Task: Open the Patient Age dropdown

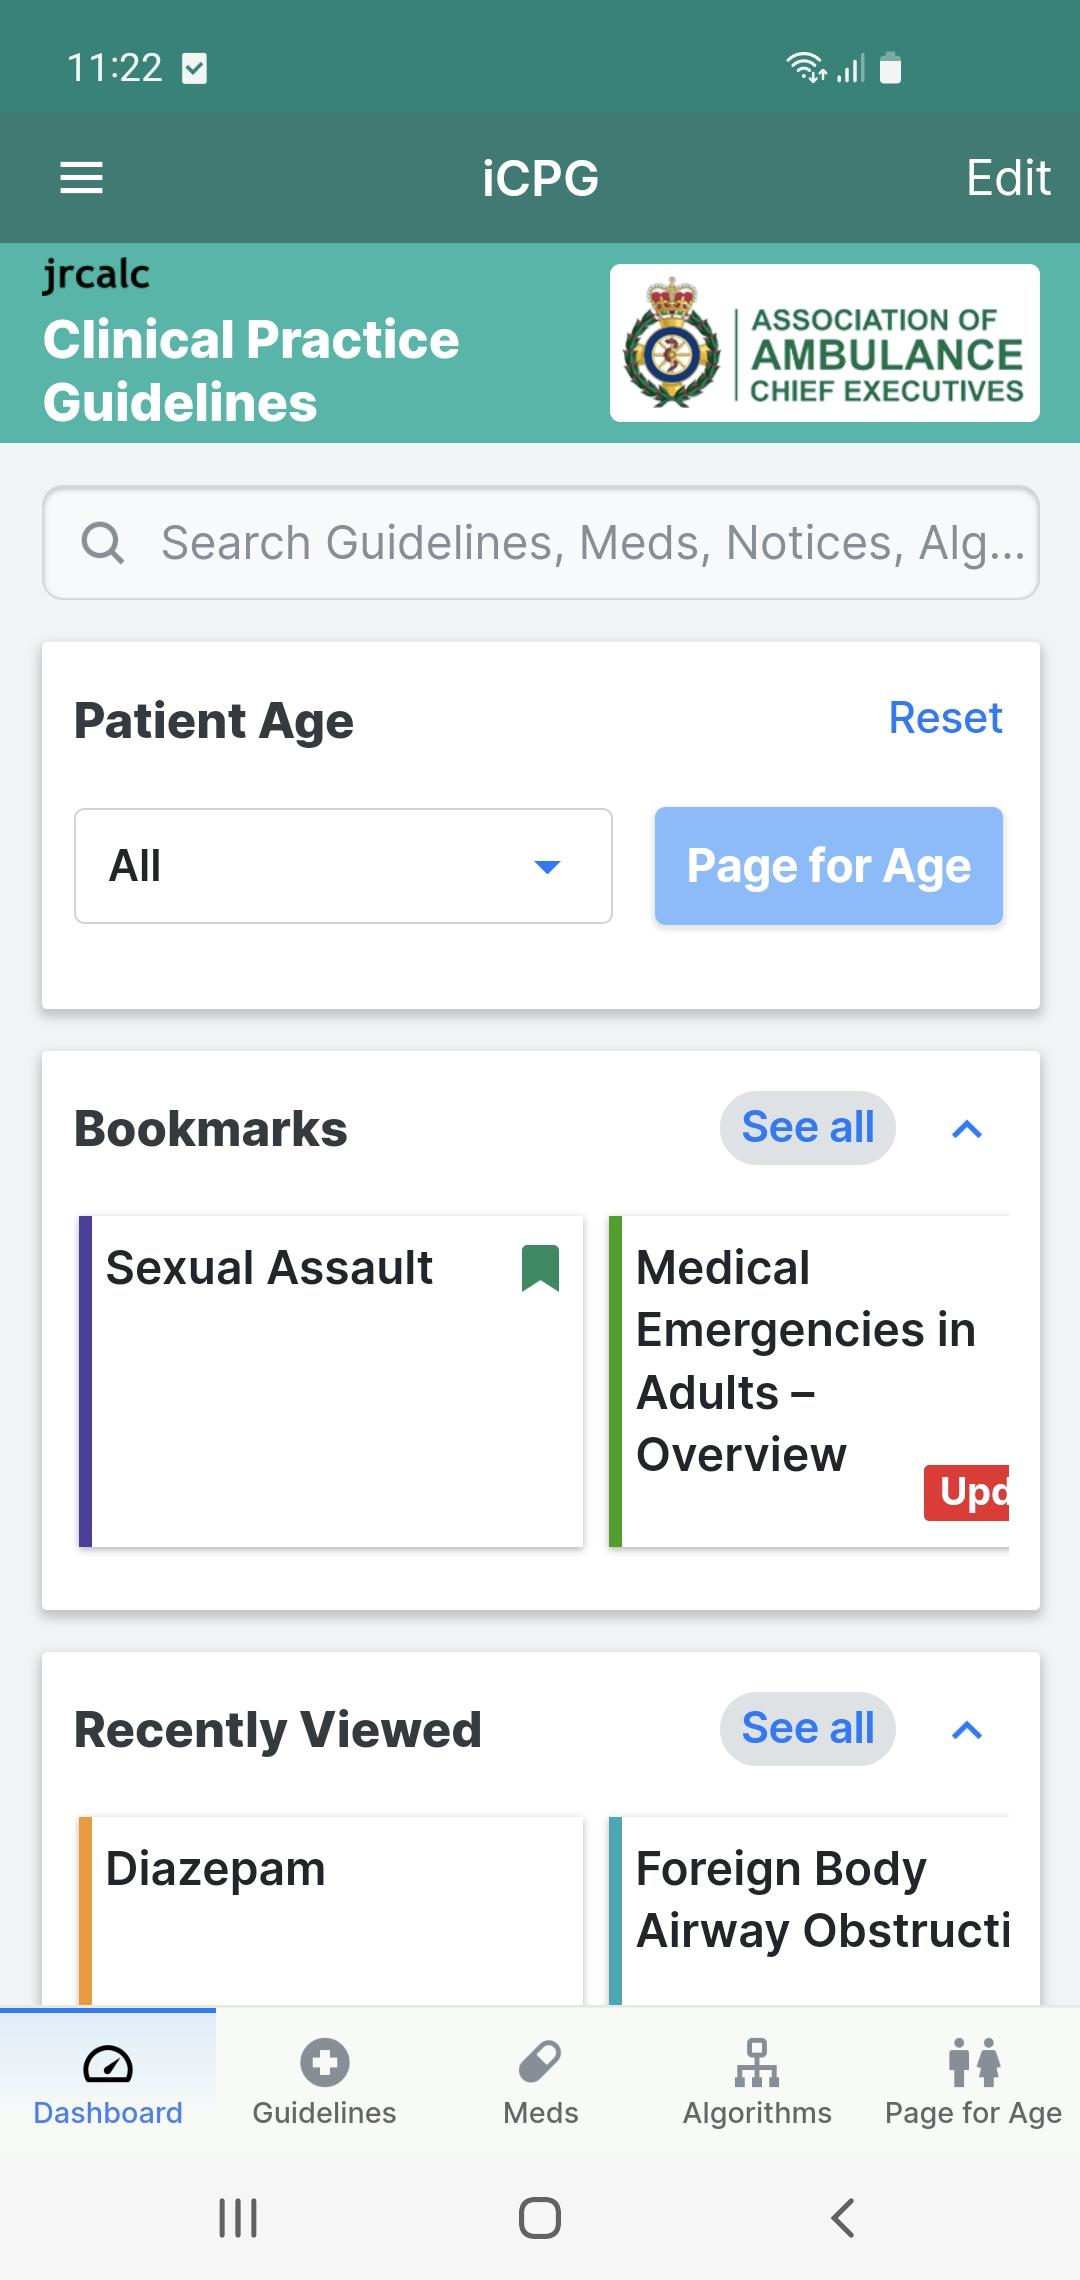Action: [x=343, y=866]
